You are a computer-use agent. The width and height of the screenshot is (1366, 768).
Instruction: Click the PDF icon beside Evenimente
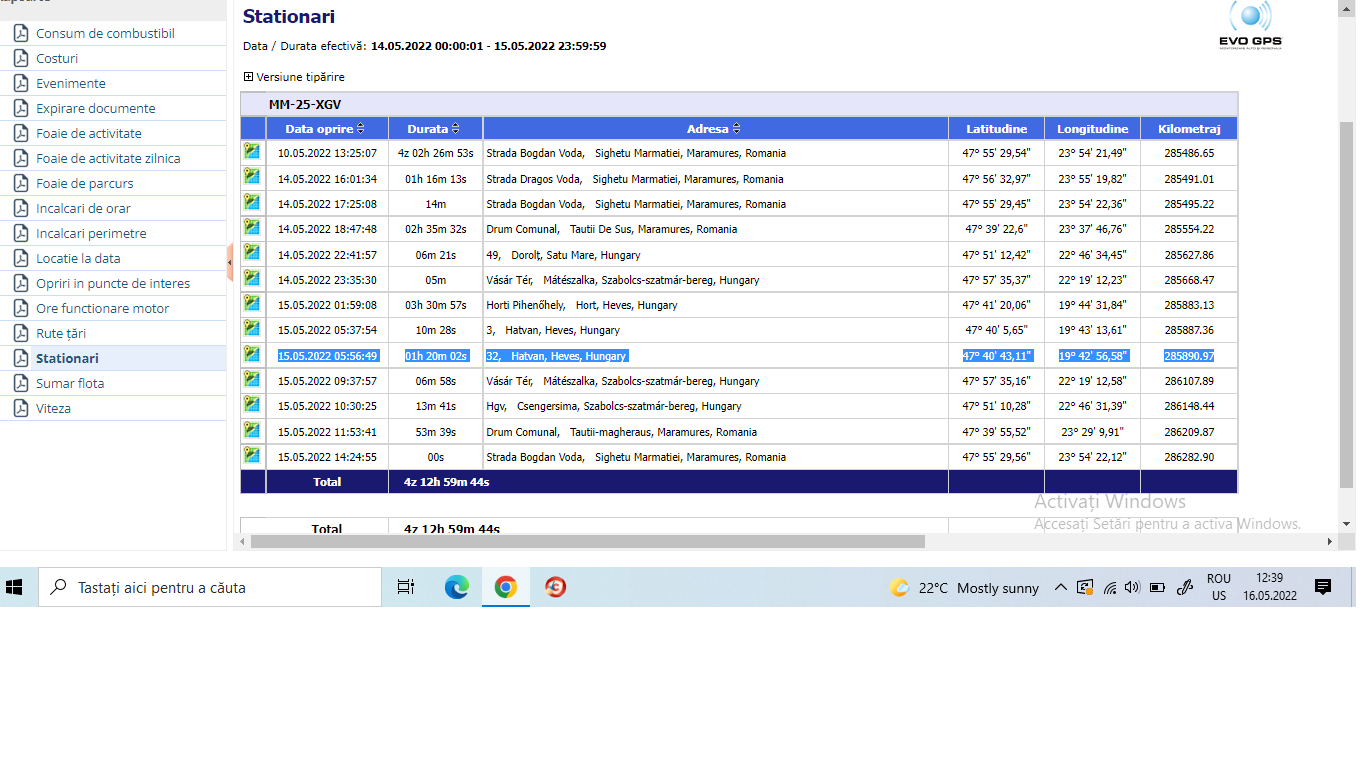tap(20, 83)
